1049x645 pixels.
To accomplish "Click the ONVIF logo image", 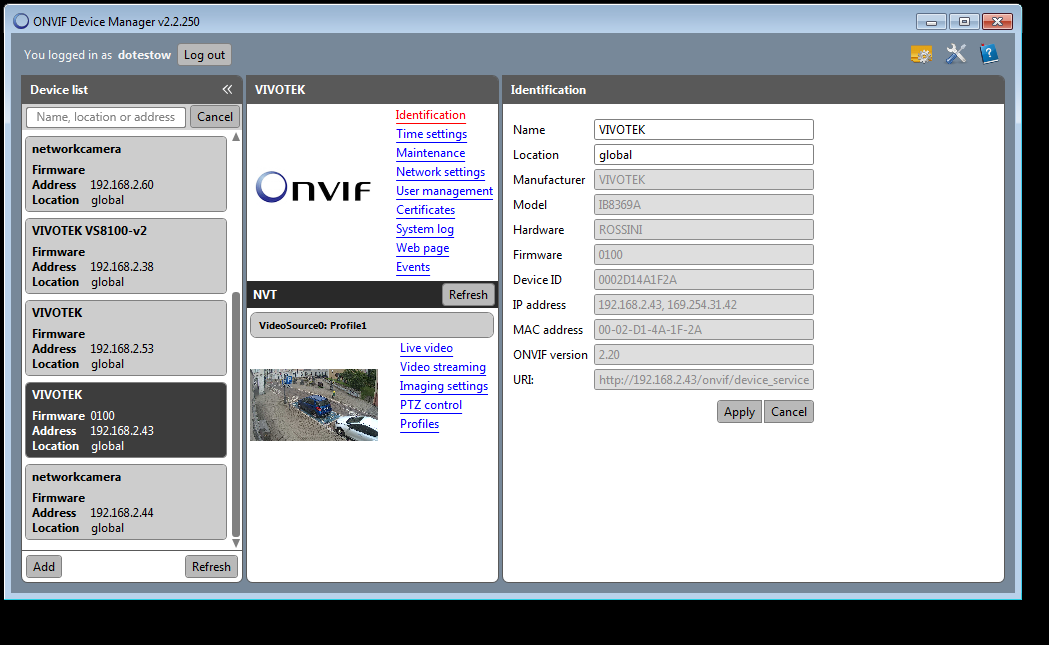I will coord(313,188).
